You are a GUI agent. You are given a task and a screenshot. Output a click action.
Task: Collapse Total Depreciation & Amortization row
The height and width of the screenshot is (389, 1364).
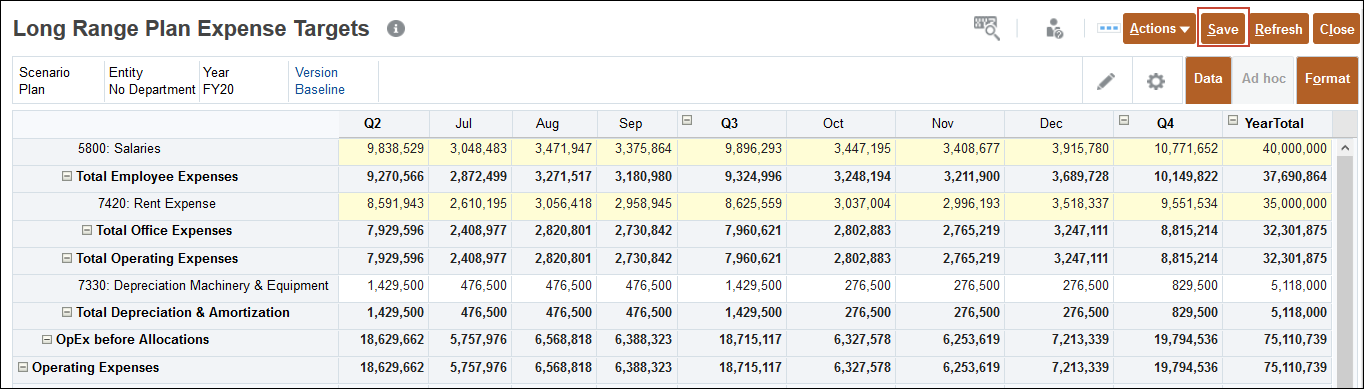[67, 313]
